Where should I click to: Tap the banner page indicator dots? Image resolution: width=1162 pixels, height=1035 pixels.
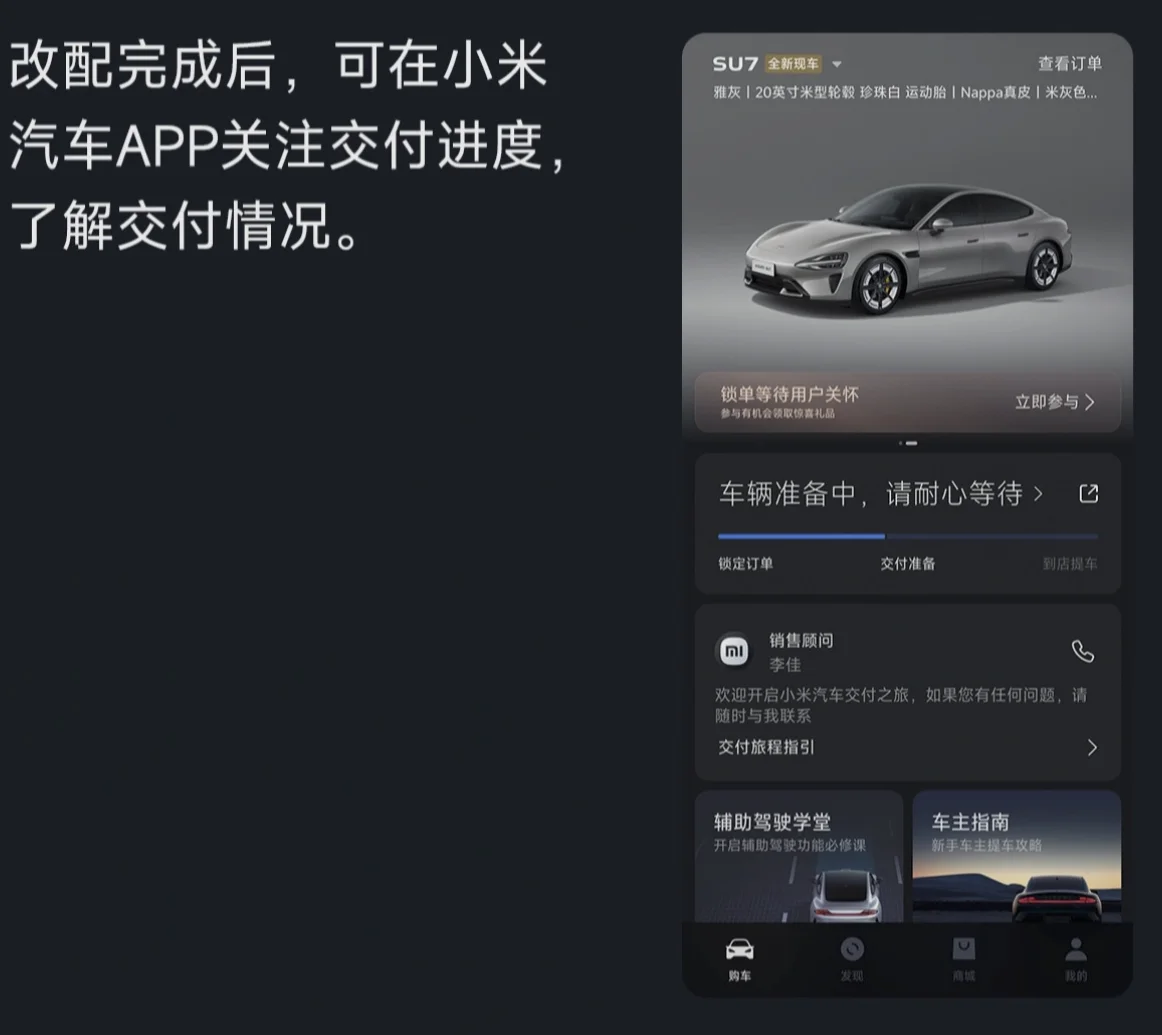pos(908,443)
